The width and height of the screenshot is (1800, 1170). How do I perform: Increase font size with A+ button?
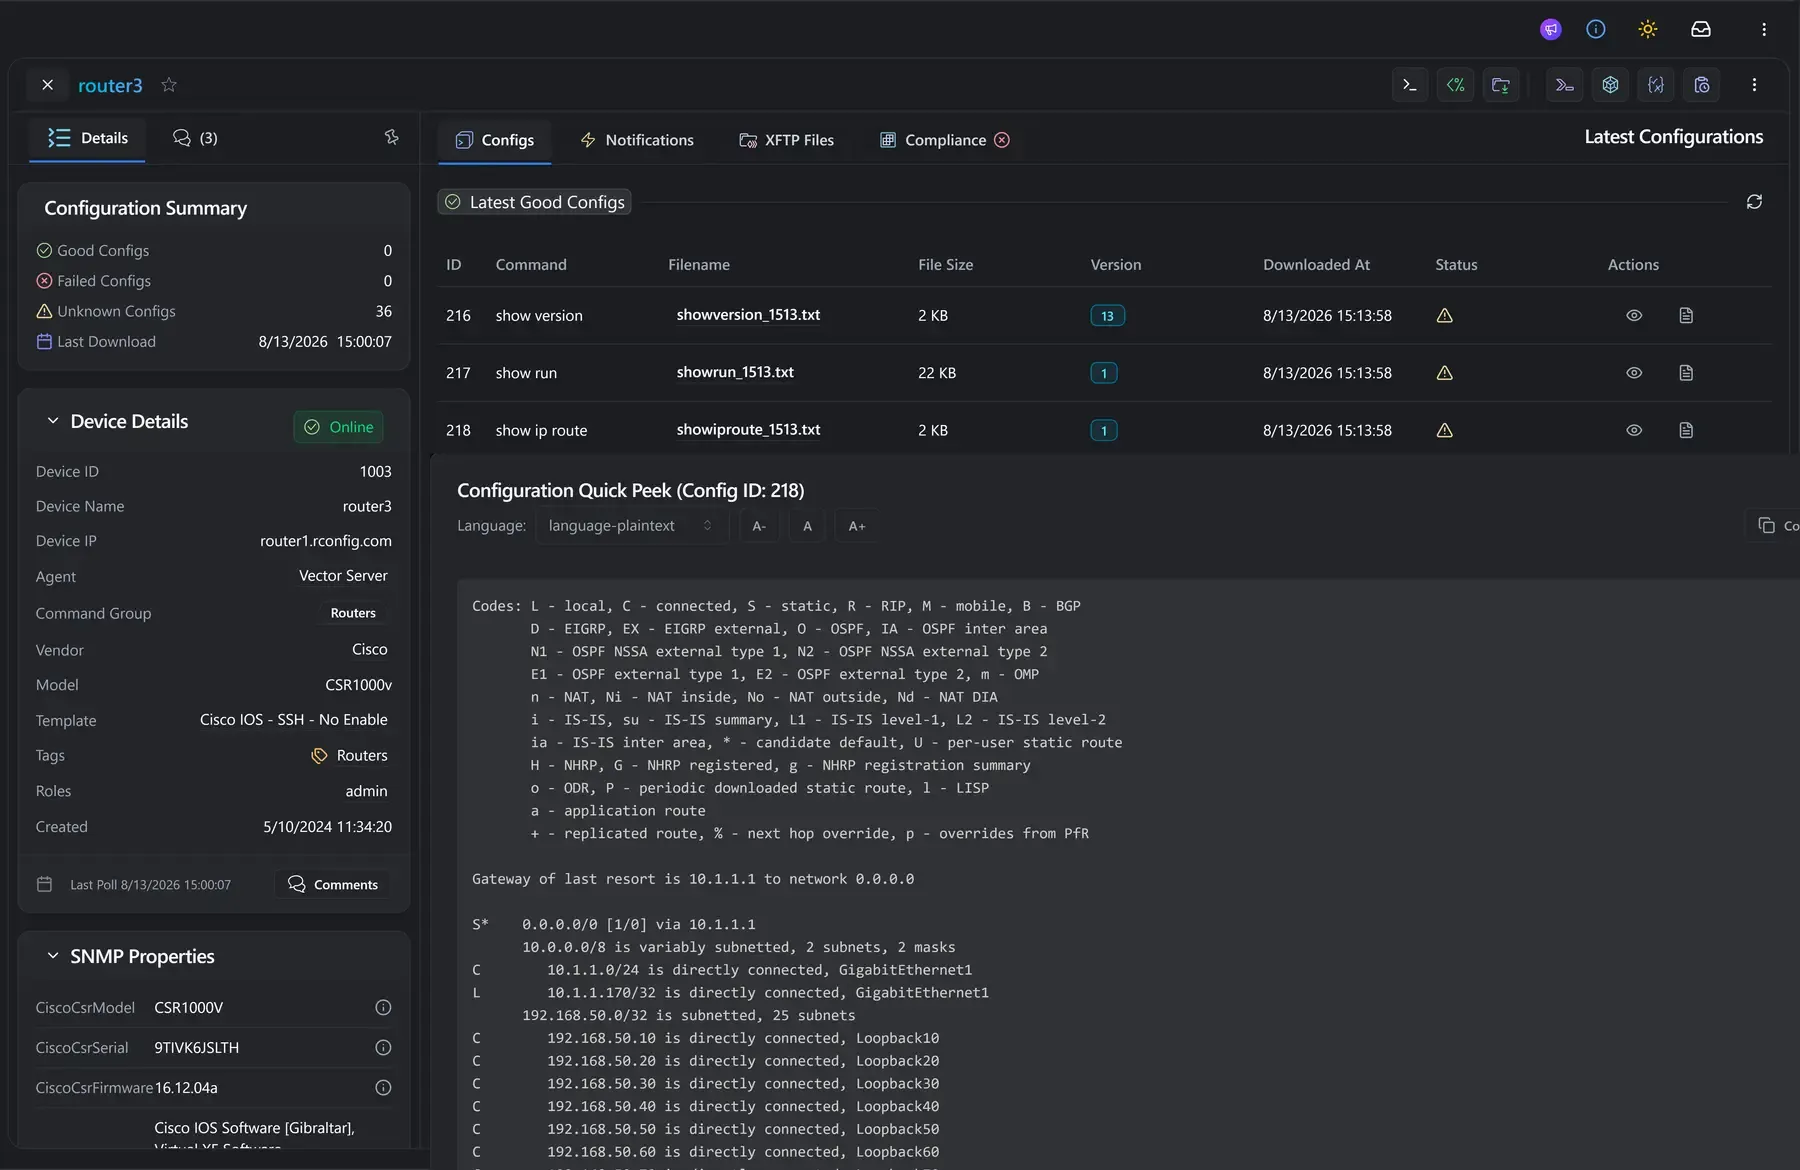[x=857, y=526]
